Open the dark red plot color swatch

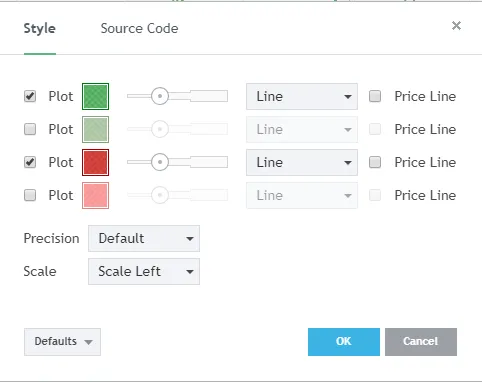(95, 162)
